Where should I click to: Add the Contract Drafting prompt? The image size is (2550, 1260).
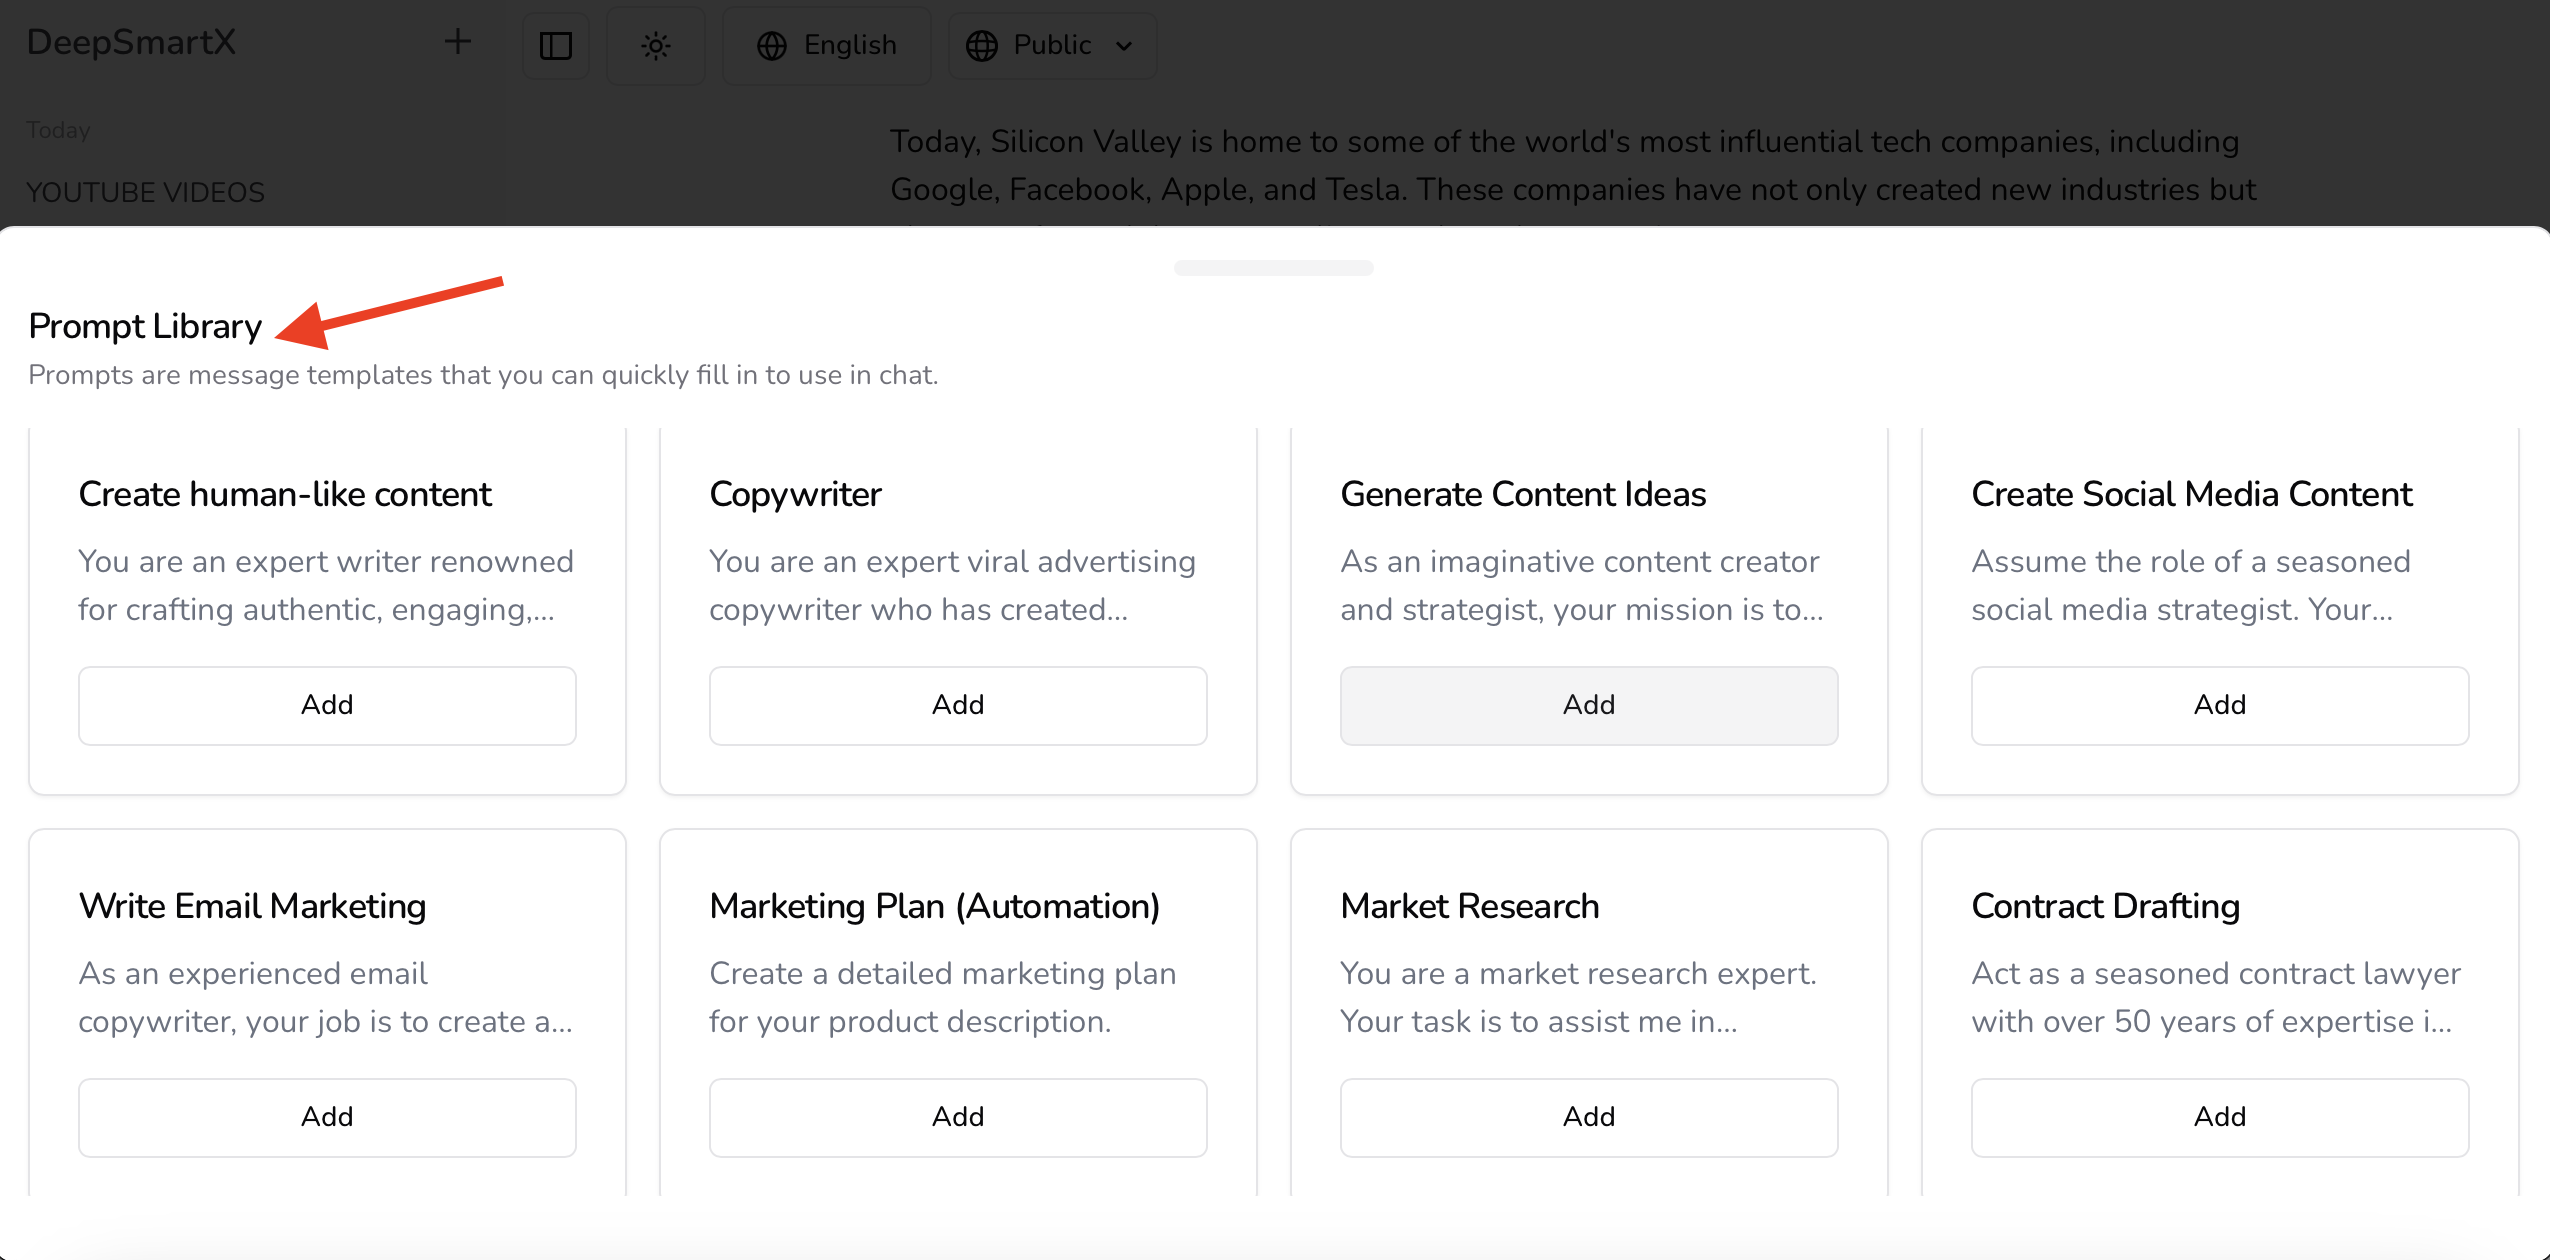point(2219,1117)
